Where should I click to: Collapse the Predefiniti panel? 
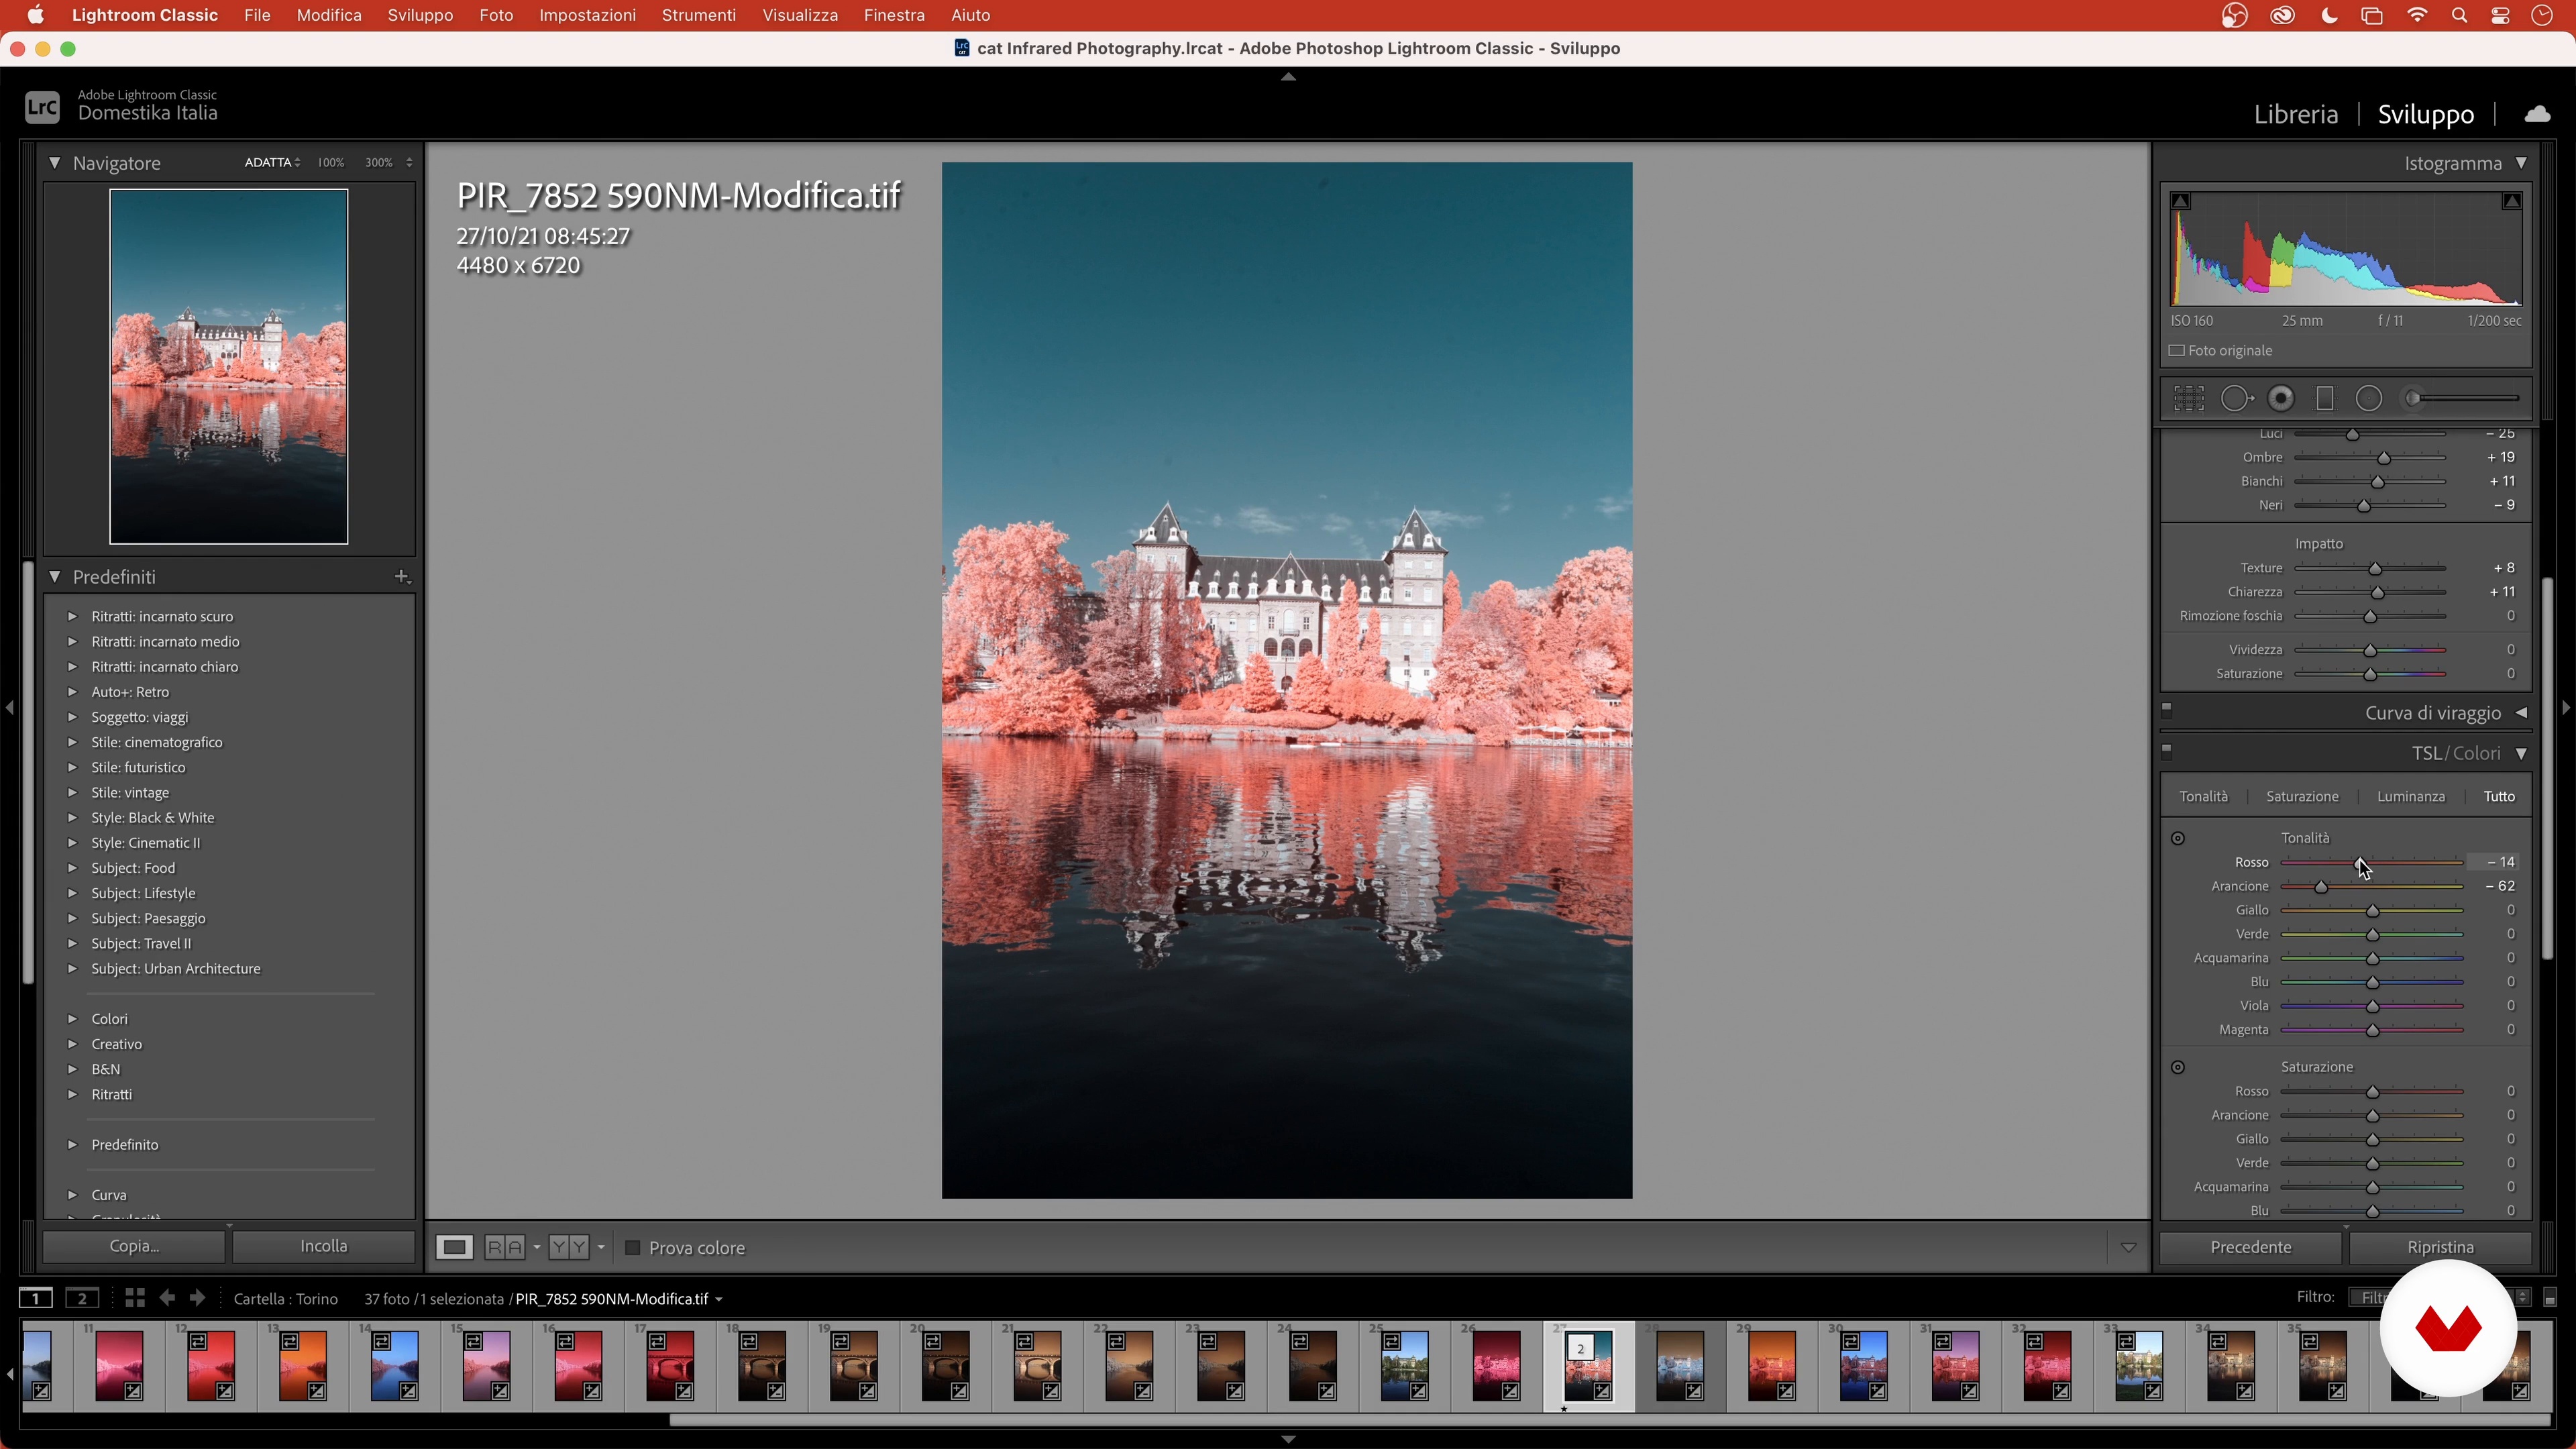pyautogui.click(x=54, y=576)
